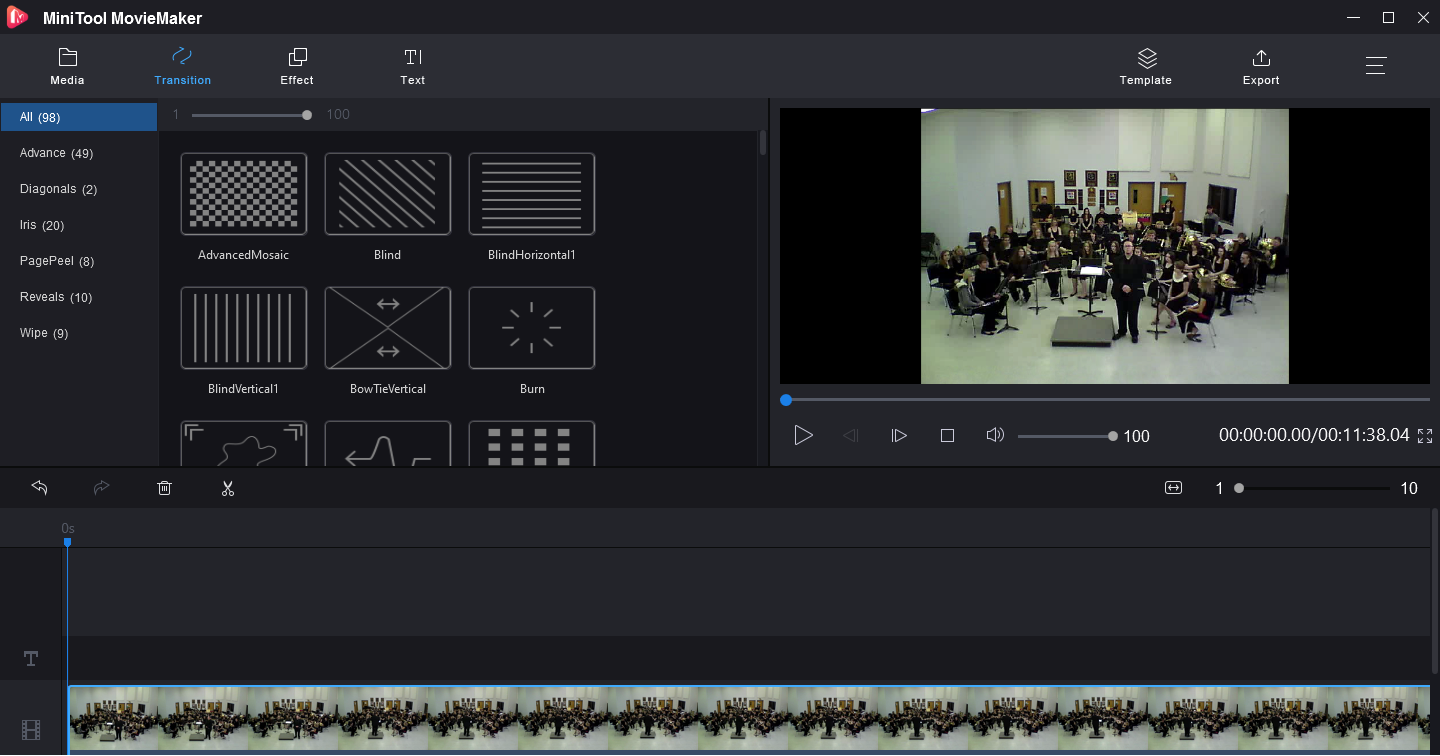Stop the video playback
1440x756 pixels.
click(947, 435)
